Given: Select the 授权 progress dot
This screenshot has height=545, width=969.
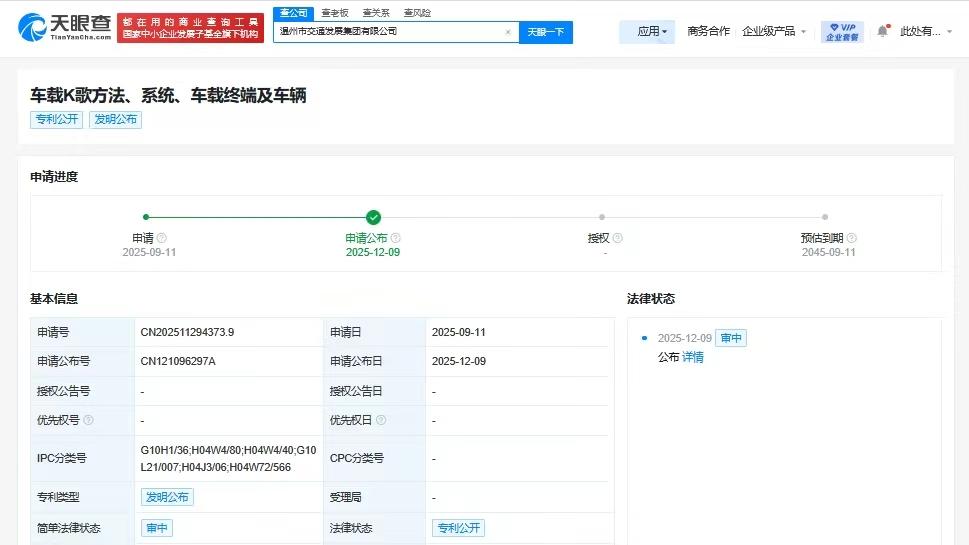Looking at the screenshot, I should (x=602, y=217).
